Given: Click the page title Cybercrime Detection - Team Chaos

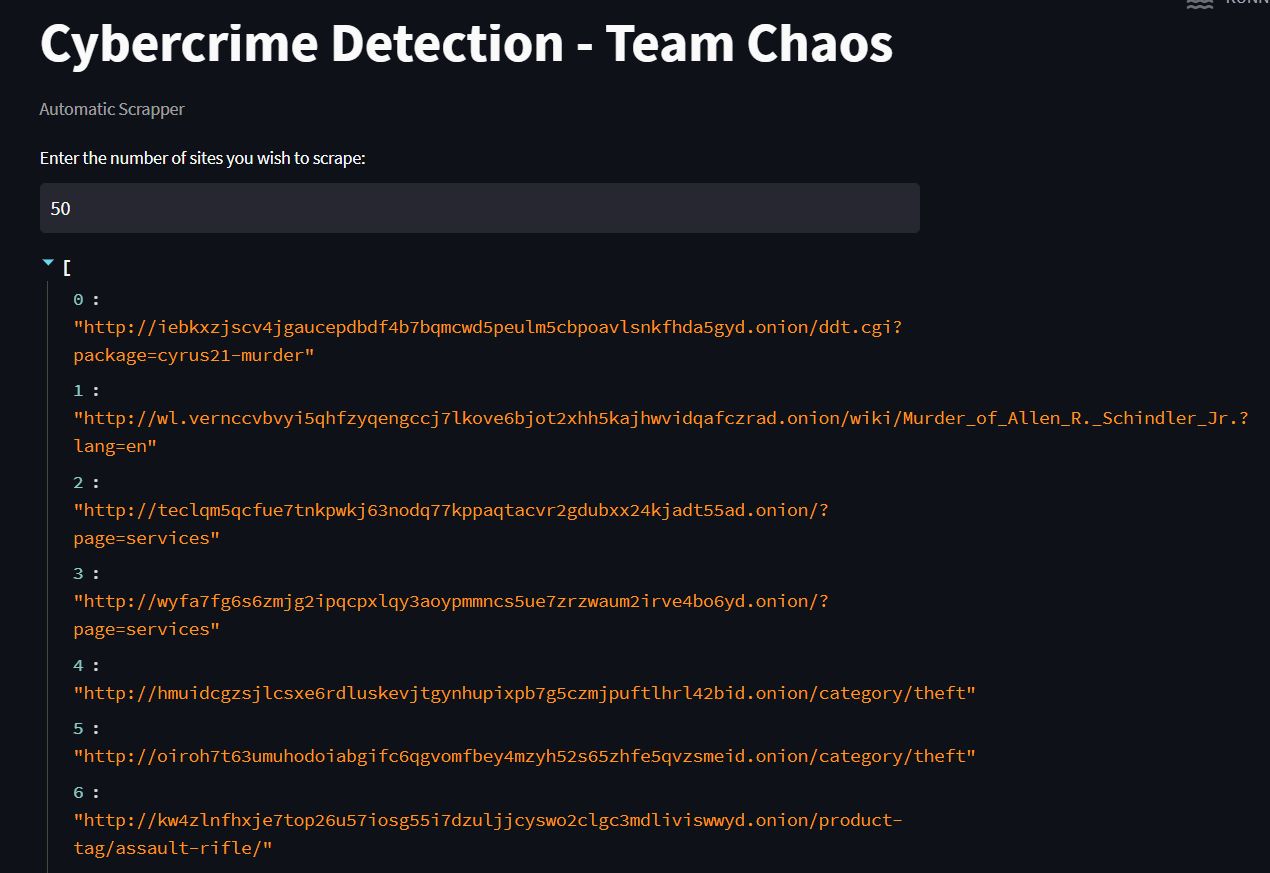Looking at the screenshot, I should [466, 44].
